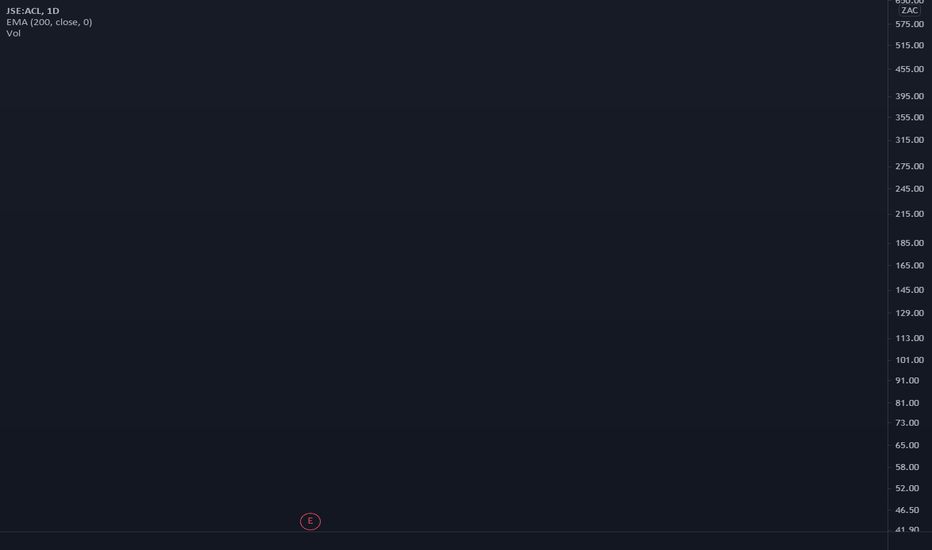Click the 52.00 price scale label

(907, 489)
